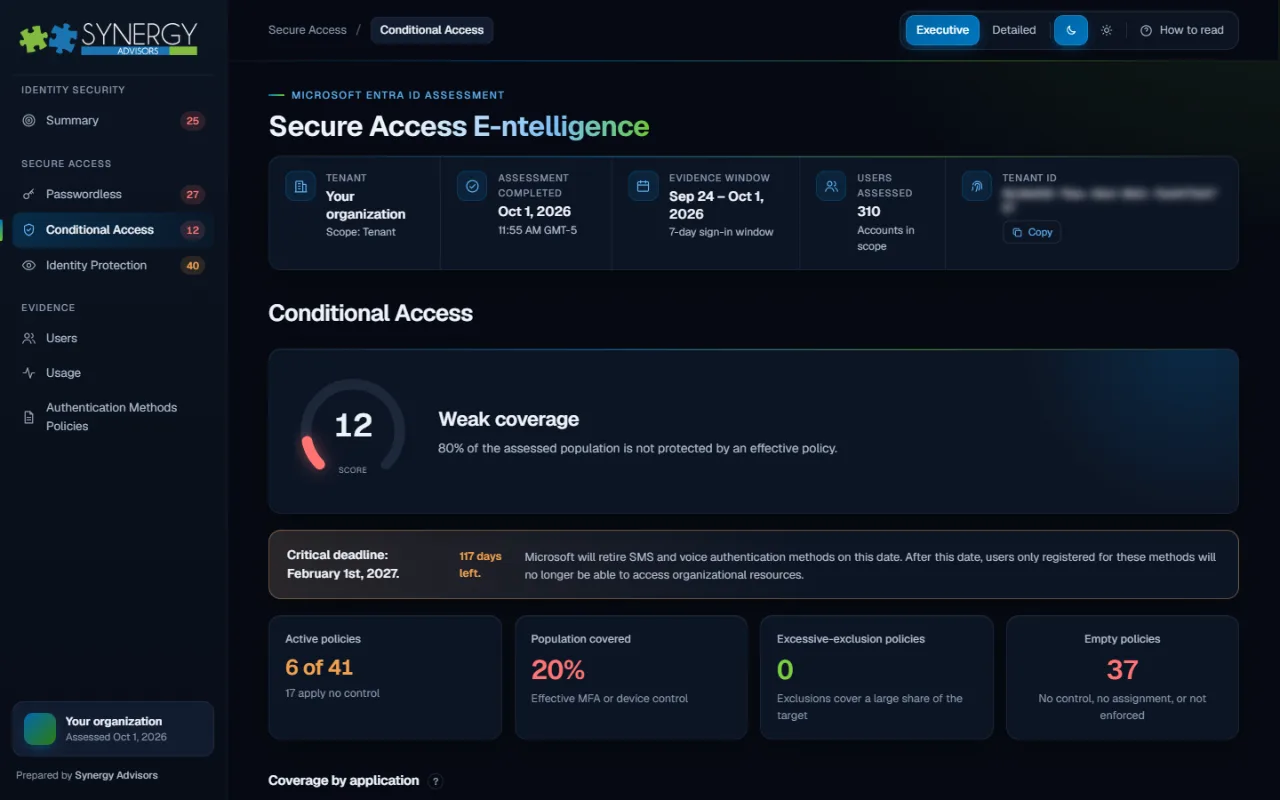
Task: Open Authentication Methods Policies page
Action: 113,417
